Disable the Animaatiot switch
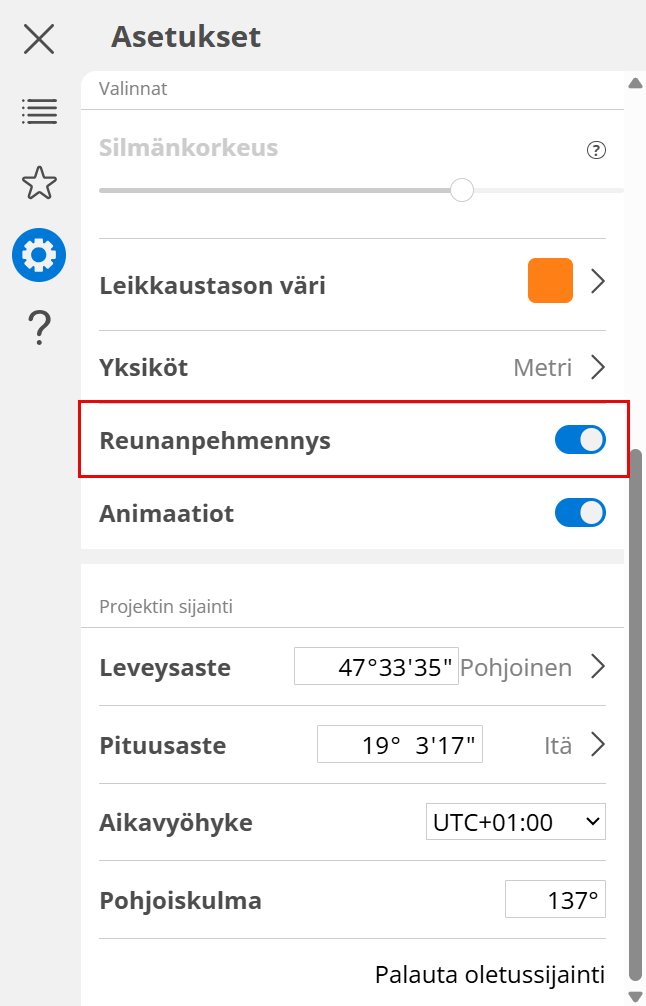646x1006 pixels. (580, 513)
